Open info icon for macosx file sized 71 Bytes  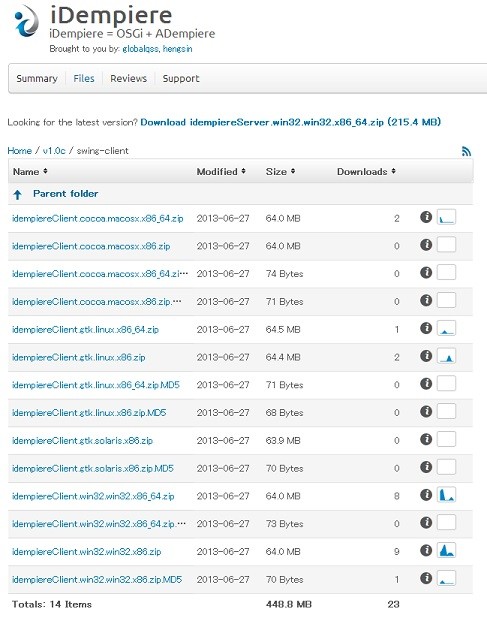426,300
